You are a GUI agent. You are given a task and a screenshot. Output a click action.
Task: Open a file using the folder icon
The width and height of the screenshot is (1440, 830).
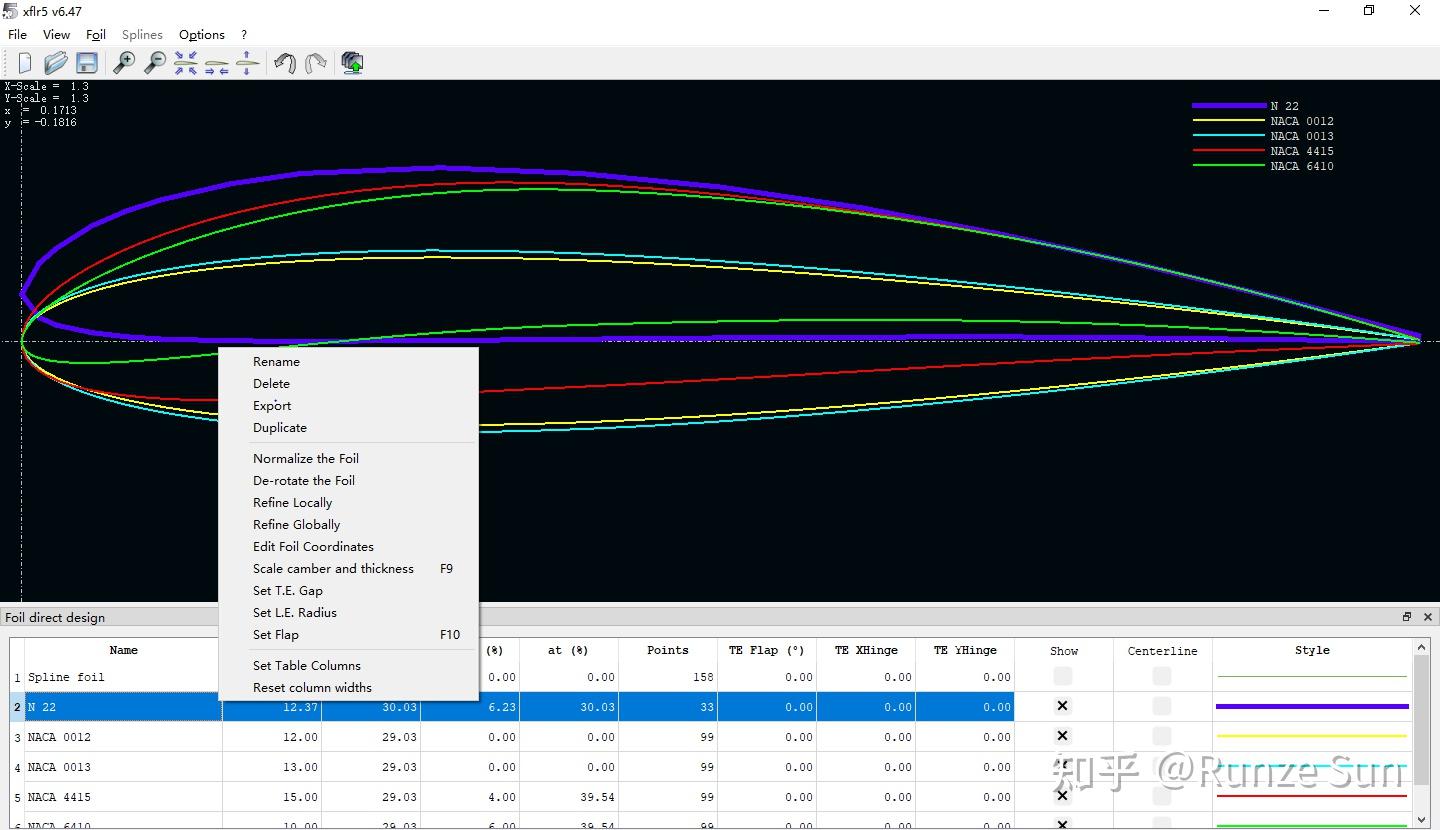point(56,63)
